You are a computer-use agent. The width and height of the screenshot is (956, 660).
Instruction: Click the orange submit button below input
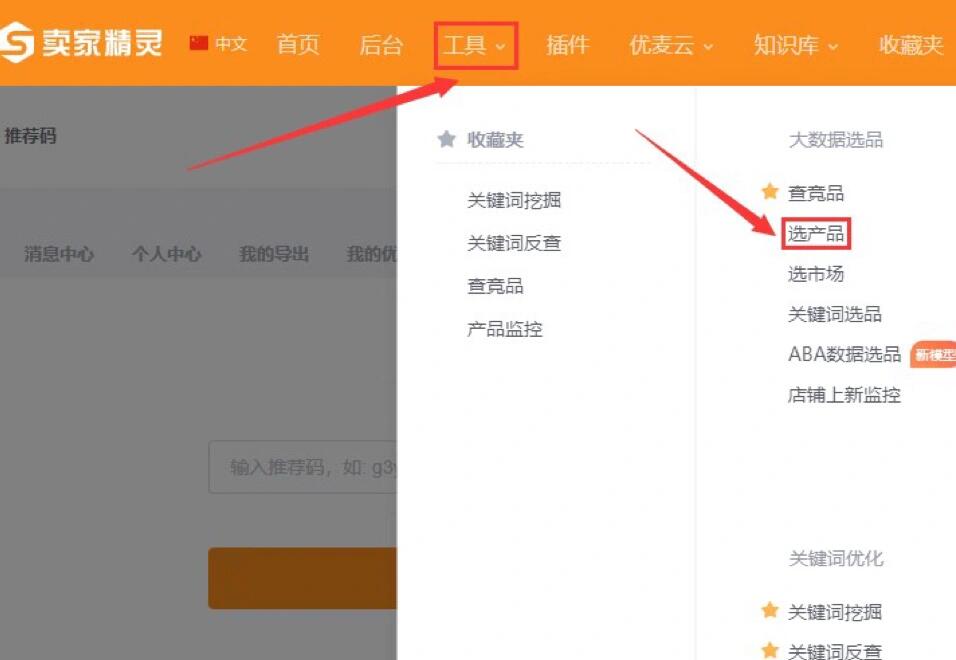pos(302,578)
